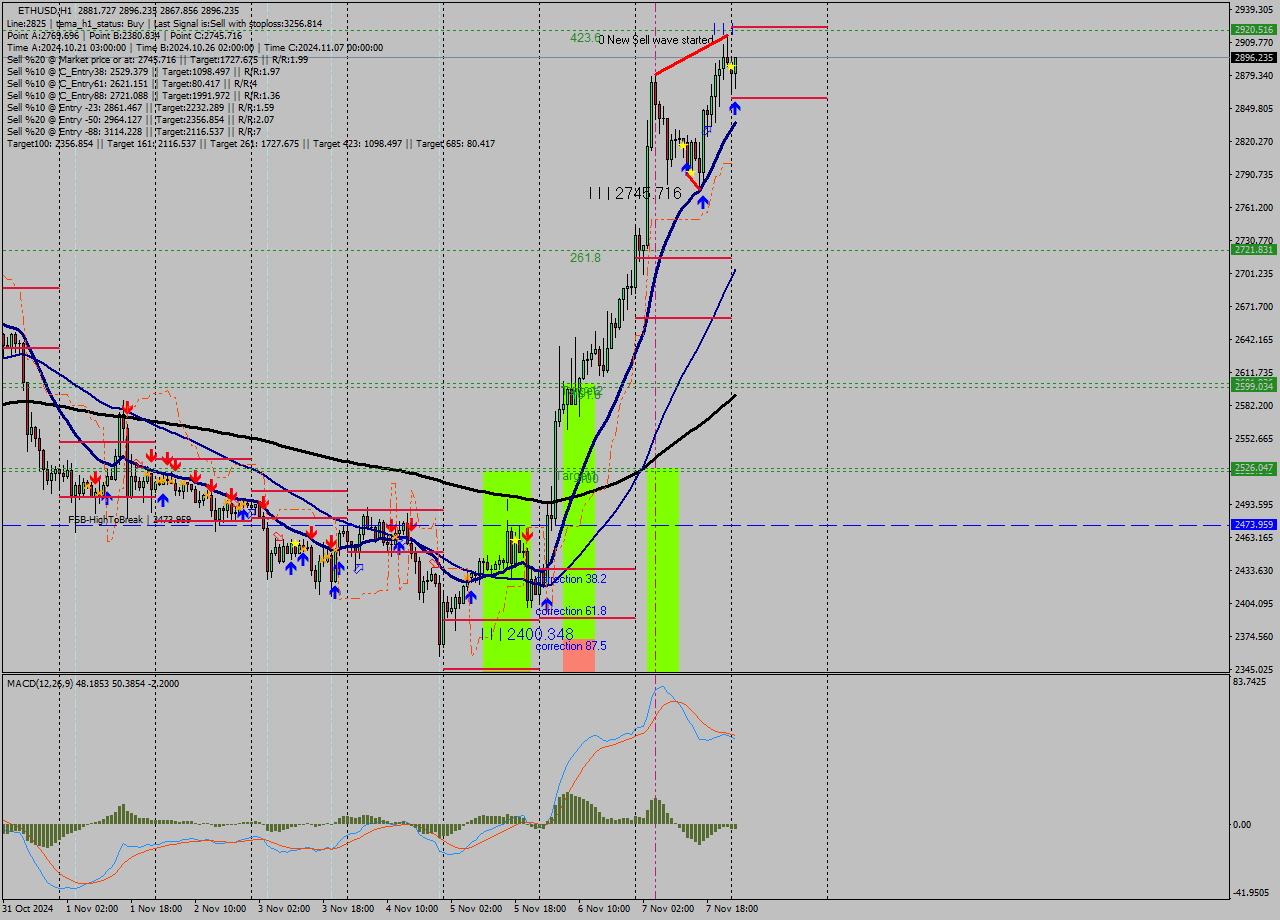Viewport: 1280px width, 920px height.
Task: Select the 'Time C:2024.11.07 00:00:00' text
Action: pyautogui.click(x=326, y=47)
